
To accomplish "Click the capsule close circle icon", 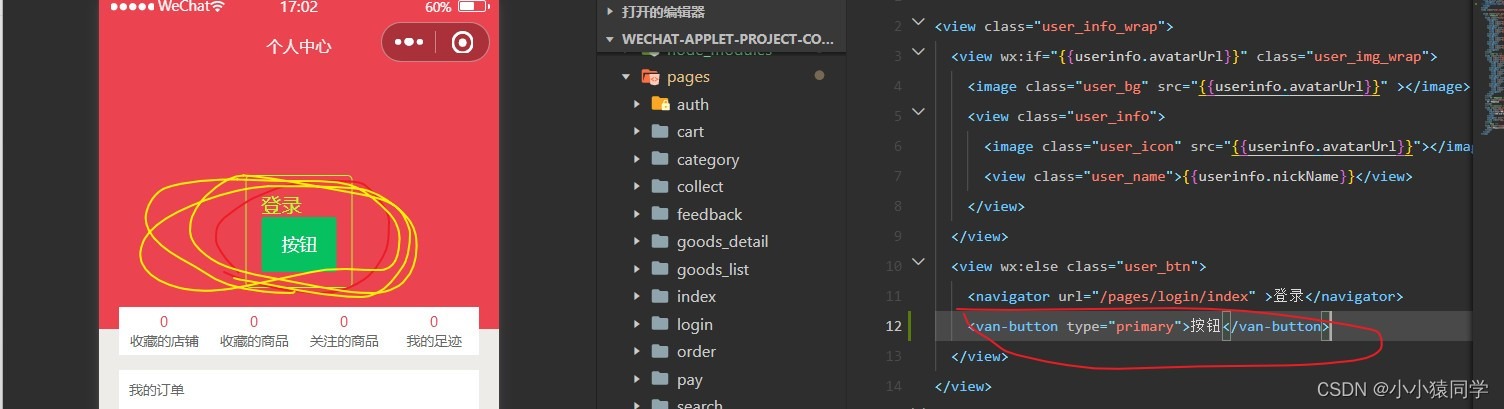I will 462,43.
